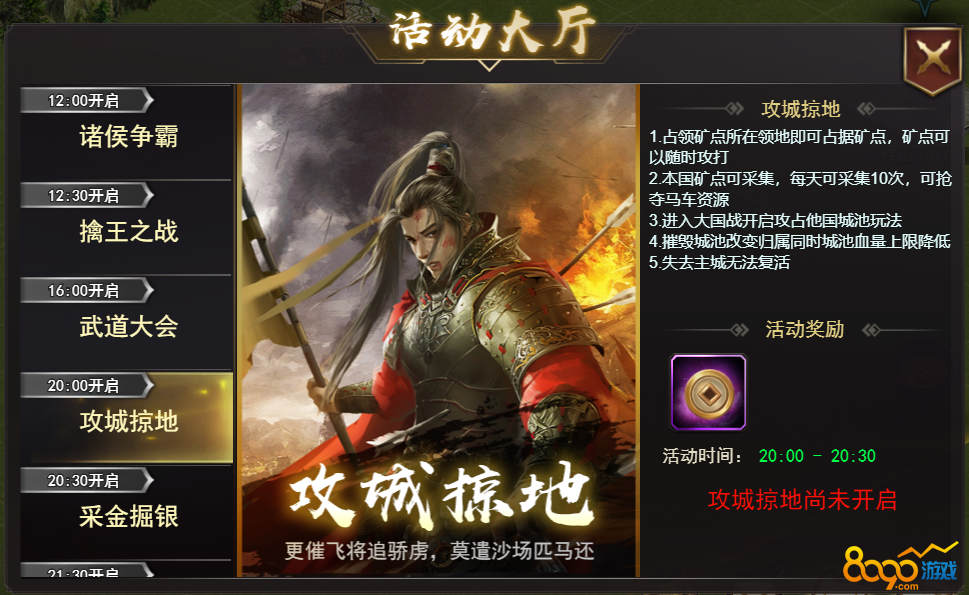Image resolution: width=969 pixels, height=595 pixels.
Task: Click the partially visible 21:30 activity entry
Action: pyautogui.click(x=87, y=570)
